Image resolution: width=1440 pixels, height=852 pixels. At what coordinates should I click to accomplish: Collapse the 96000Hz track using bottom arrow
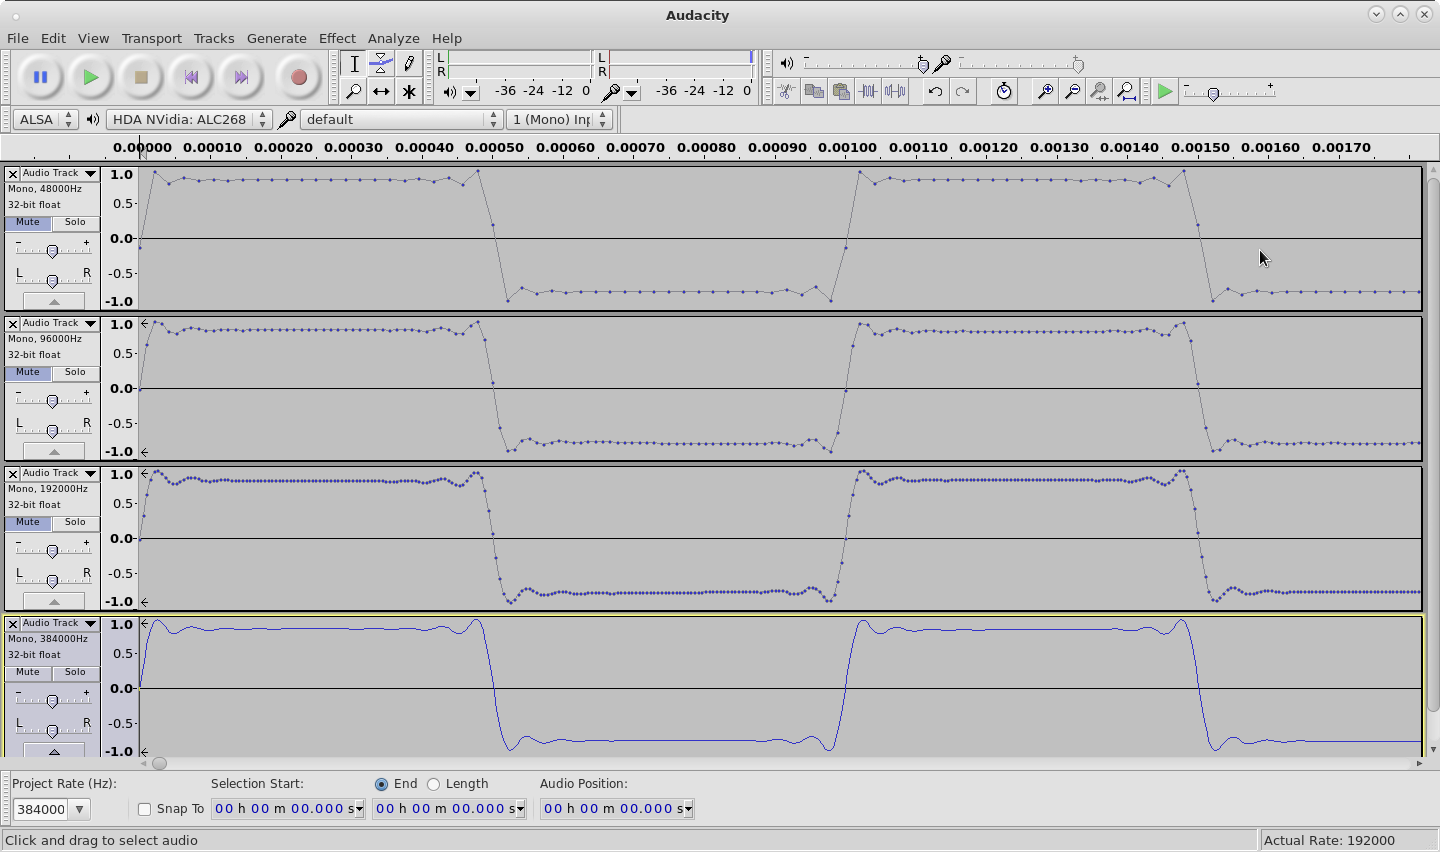click(x=54, y=451)
